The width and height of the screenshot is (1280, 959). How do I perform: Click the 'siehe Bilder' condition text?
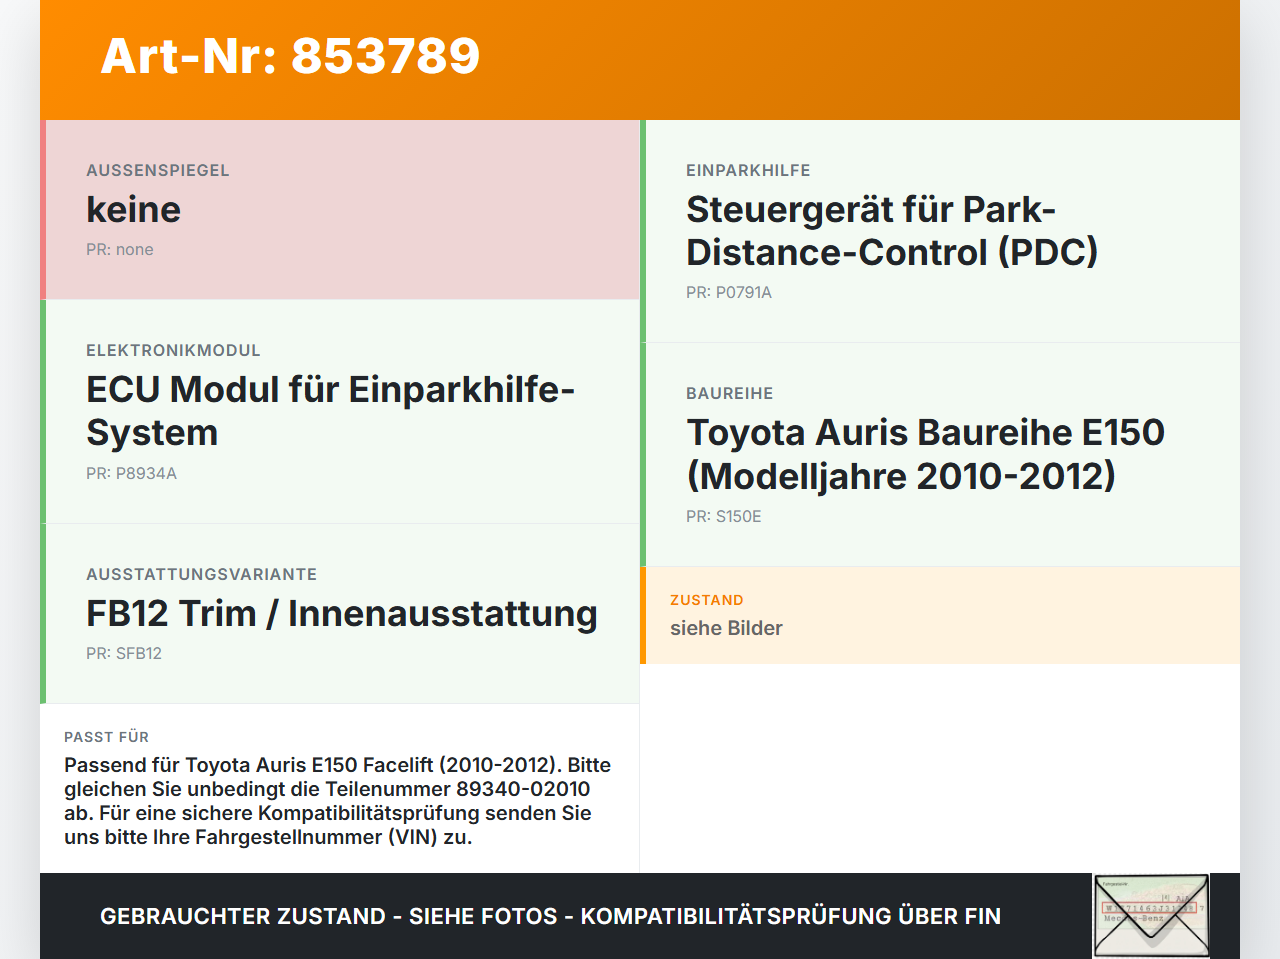click(726, 629)
